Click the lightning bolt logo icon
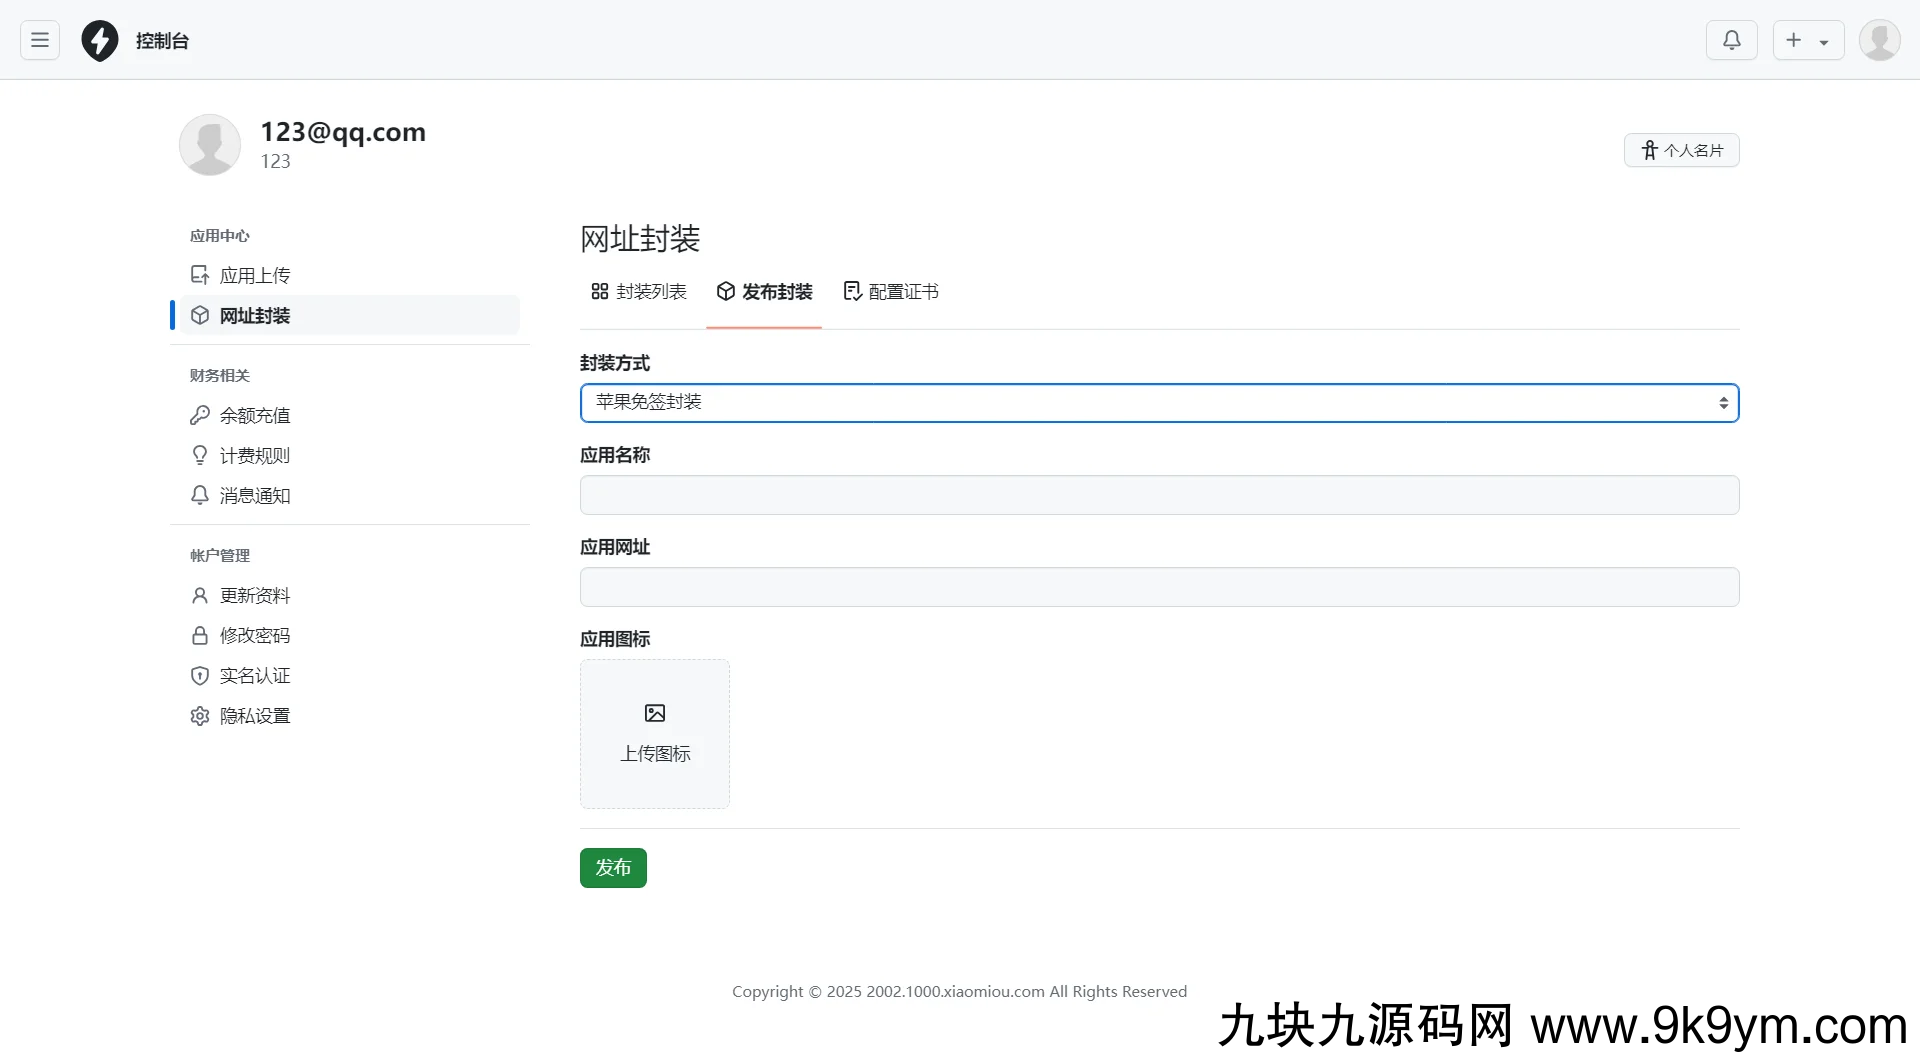Screen dimensions: 1920x1063 point(100,41)
